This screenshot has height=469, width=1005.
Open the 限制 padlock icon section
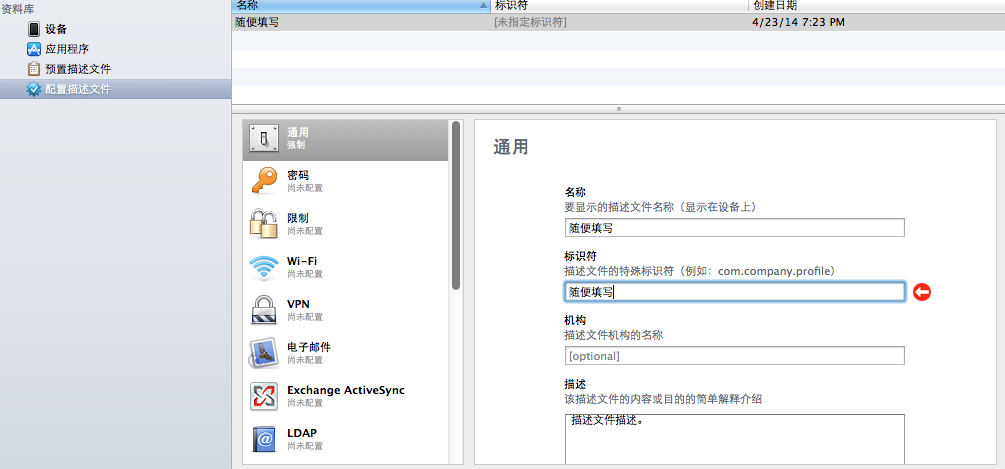(264, 224)
